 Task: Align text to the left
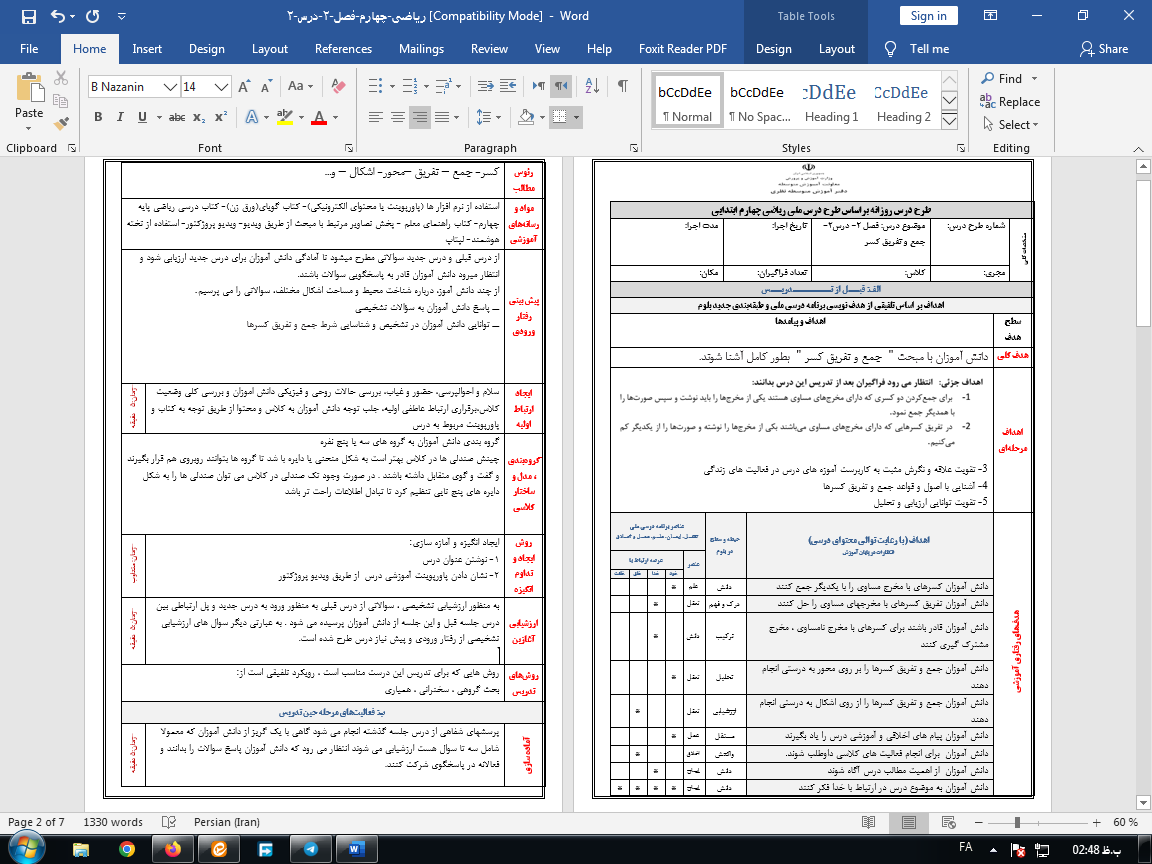click(x=375, y=117)
